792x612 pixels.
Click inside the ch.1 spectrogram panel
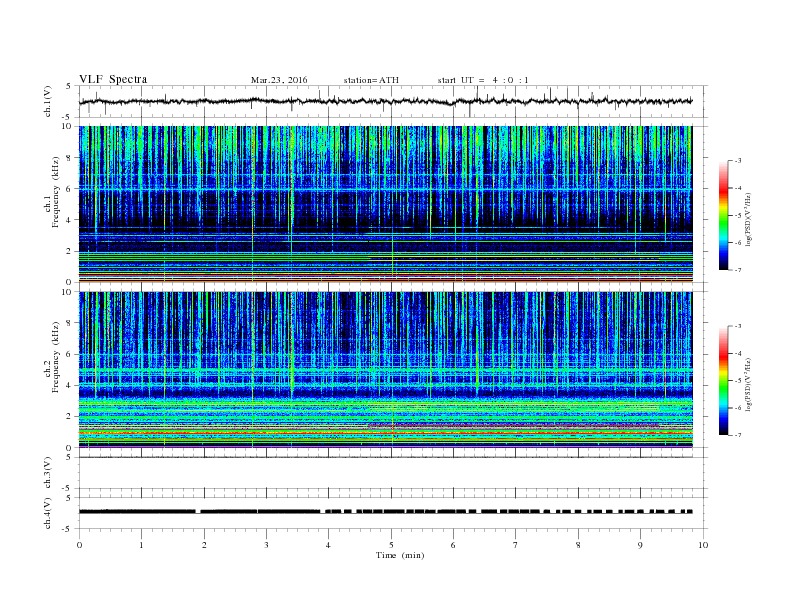(x=385, y=204)
